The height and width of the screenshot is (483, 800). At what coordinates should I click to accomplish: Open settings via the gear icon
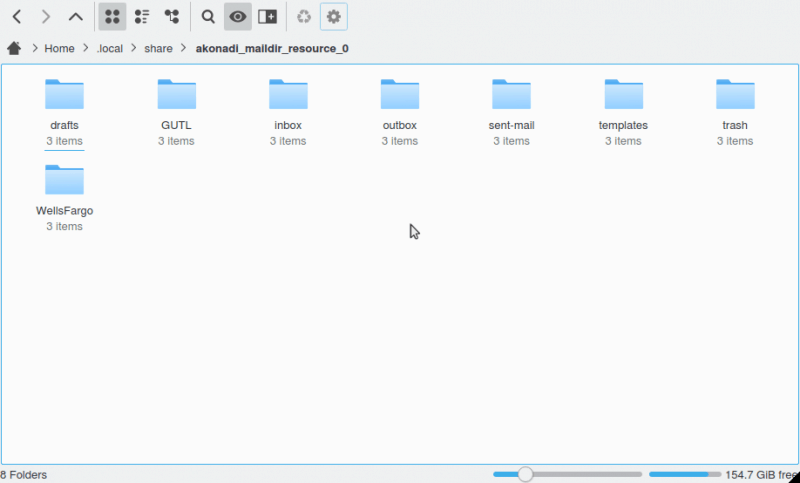[334, 16]
